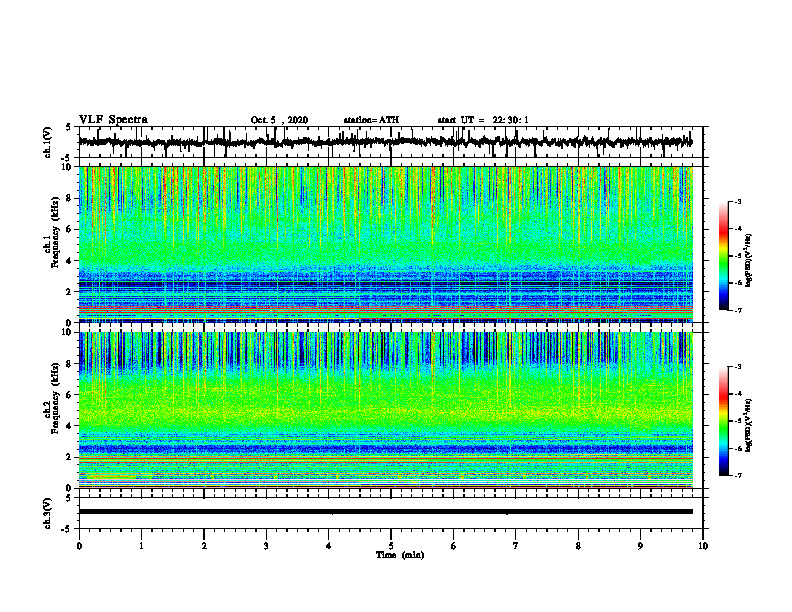This screenshot has width=792, height=612.
Task: Click the ch.2 spectrogram color scale bar
Action: click(x=724, y=421)
